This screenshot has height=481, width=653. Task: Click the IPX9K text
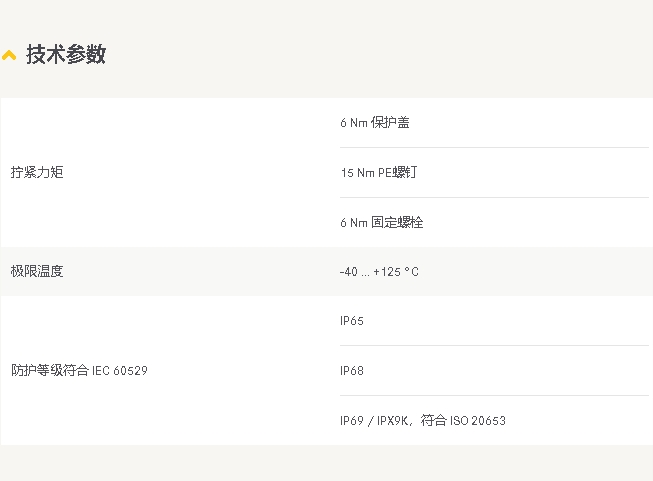click(x=392, y=421)
